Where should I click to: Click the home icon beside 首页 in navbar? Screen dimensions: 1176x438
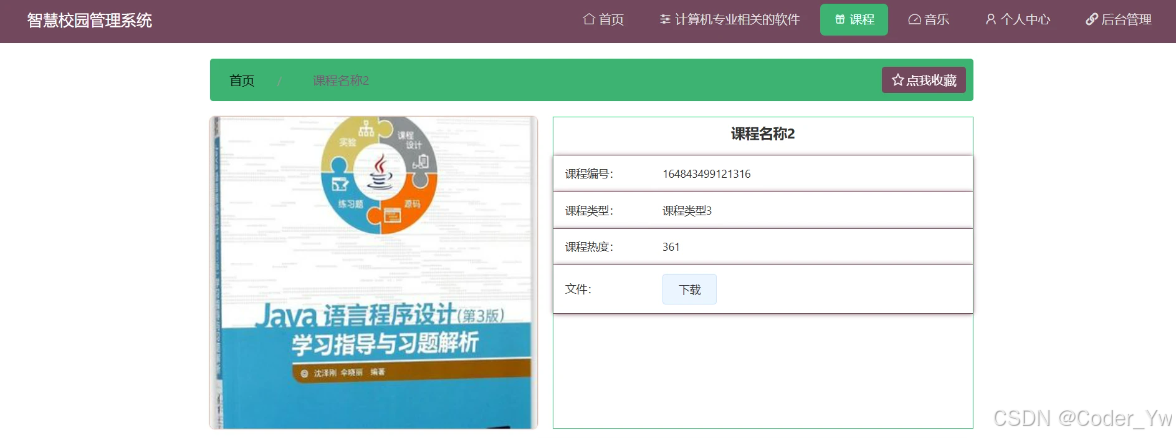[589, 20]
